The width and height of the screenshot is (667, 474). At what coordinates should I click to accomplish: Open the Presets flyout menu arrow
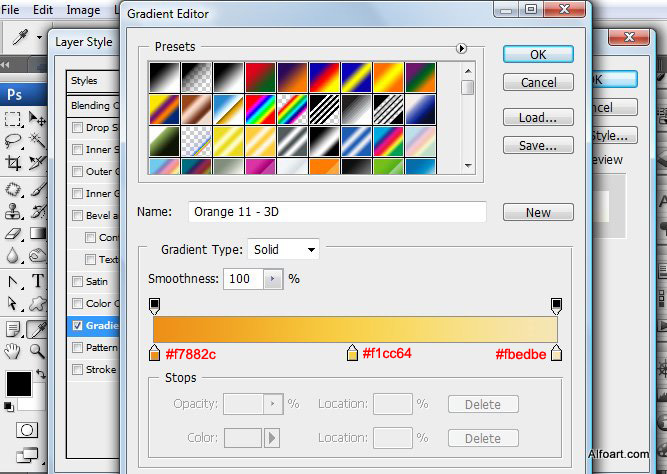coord(461,48)
